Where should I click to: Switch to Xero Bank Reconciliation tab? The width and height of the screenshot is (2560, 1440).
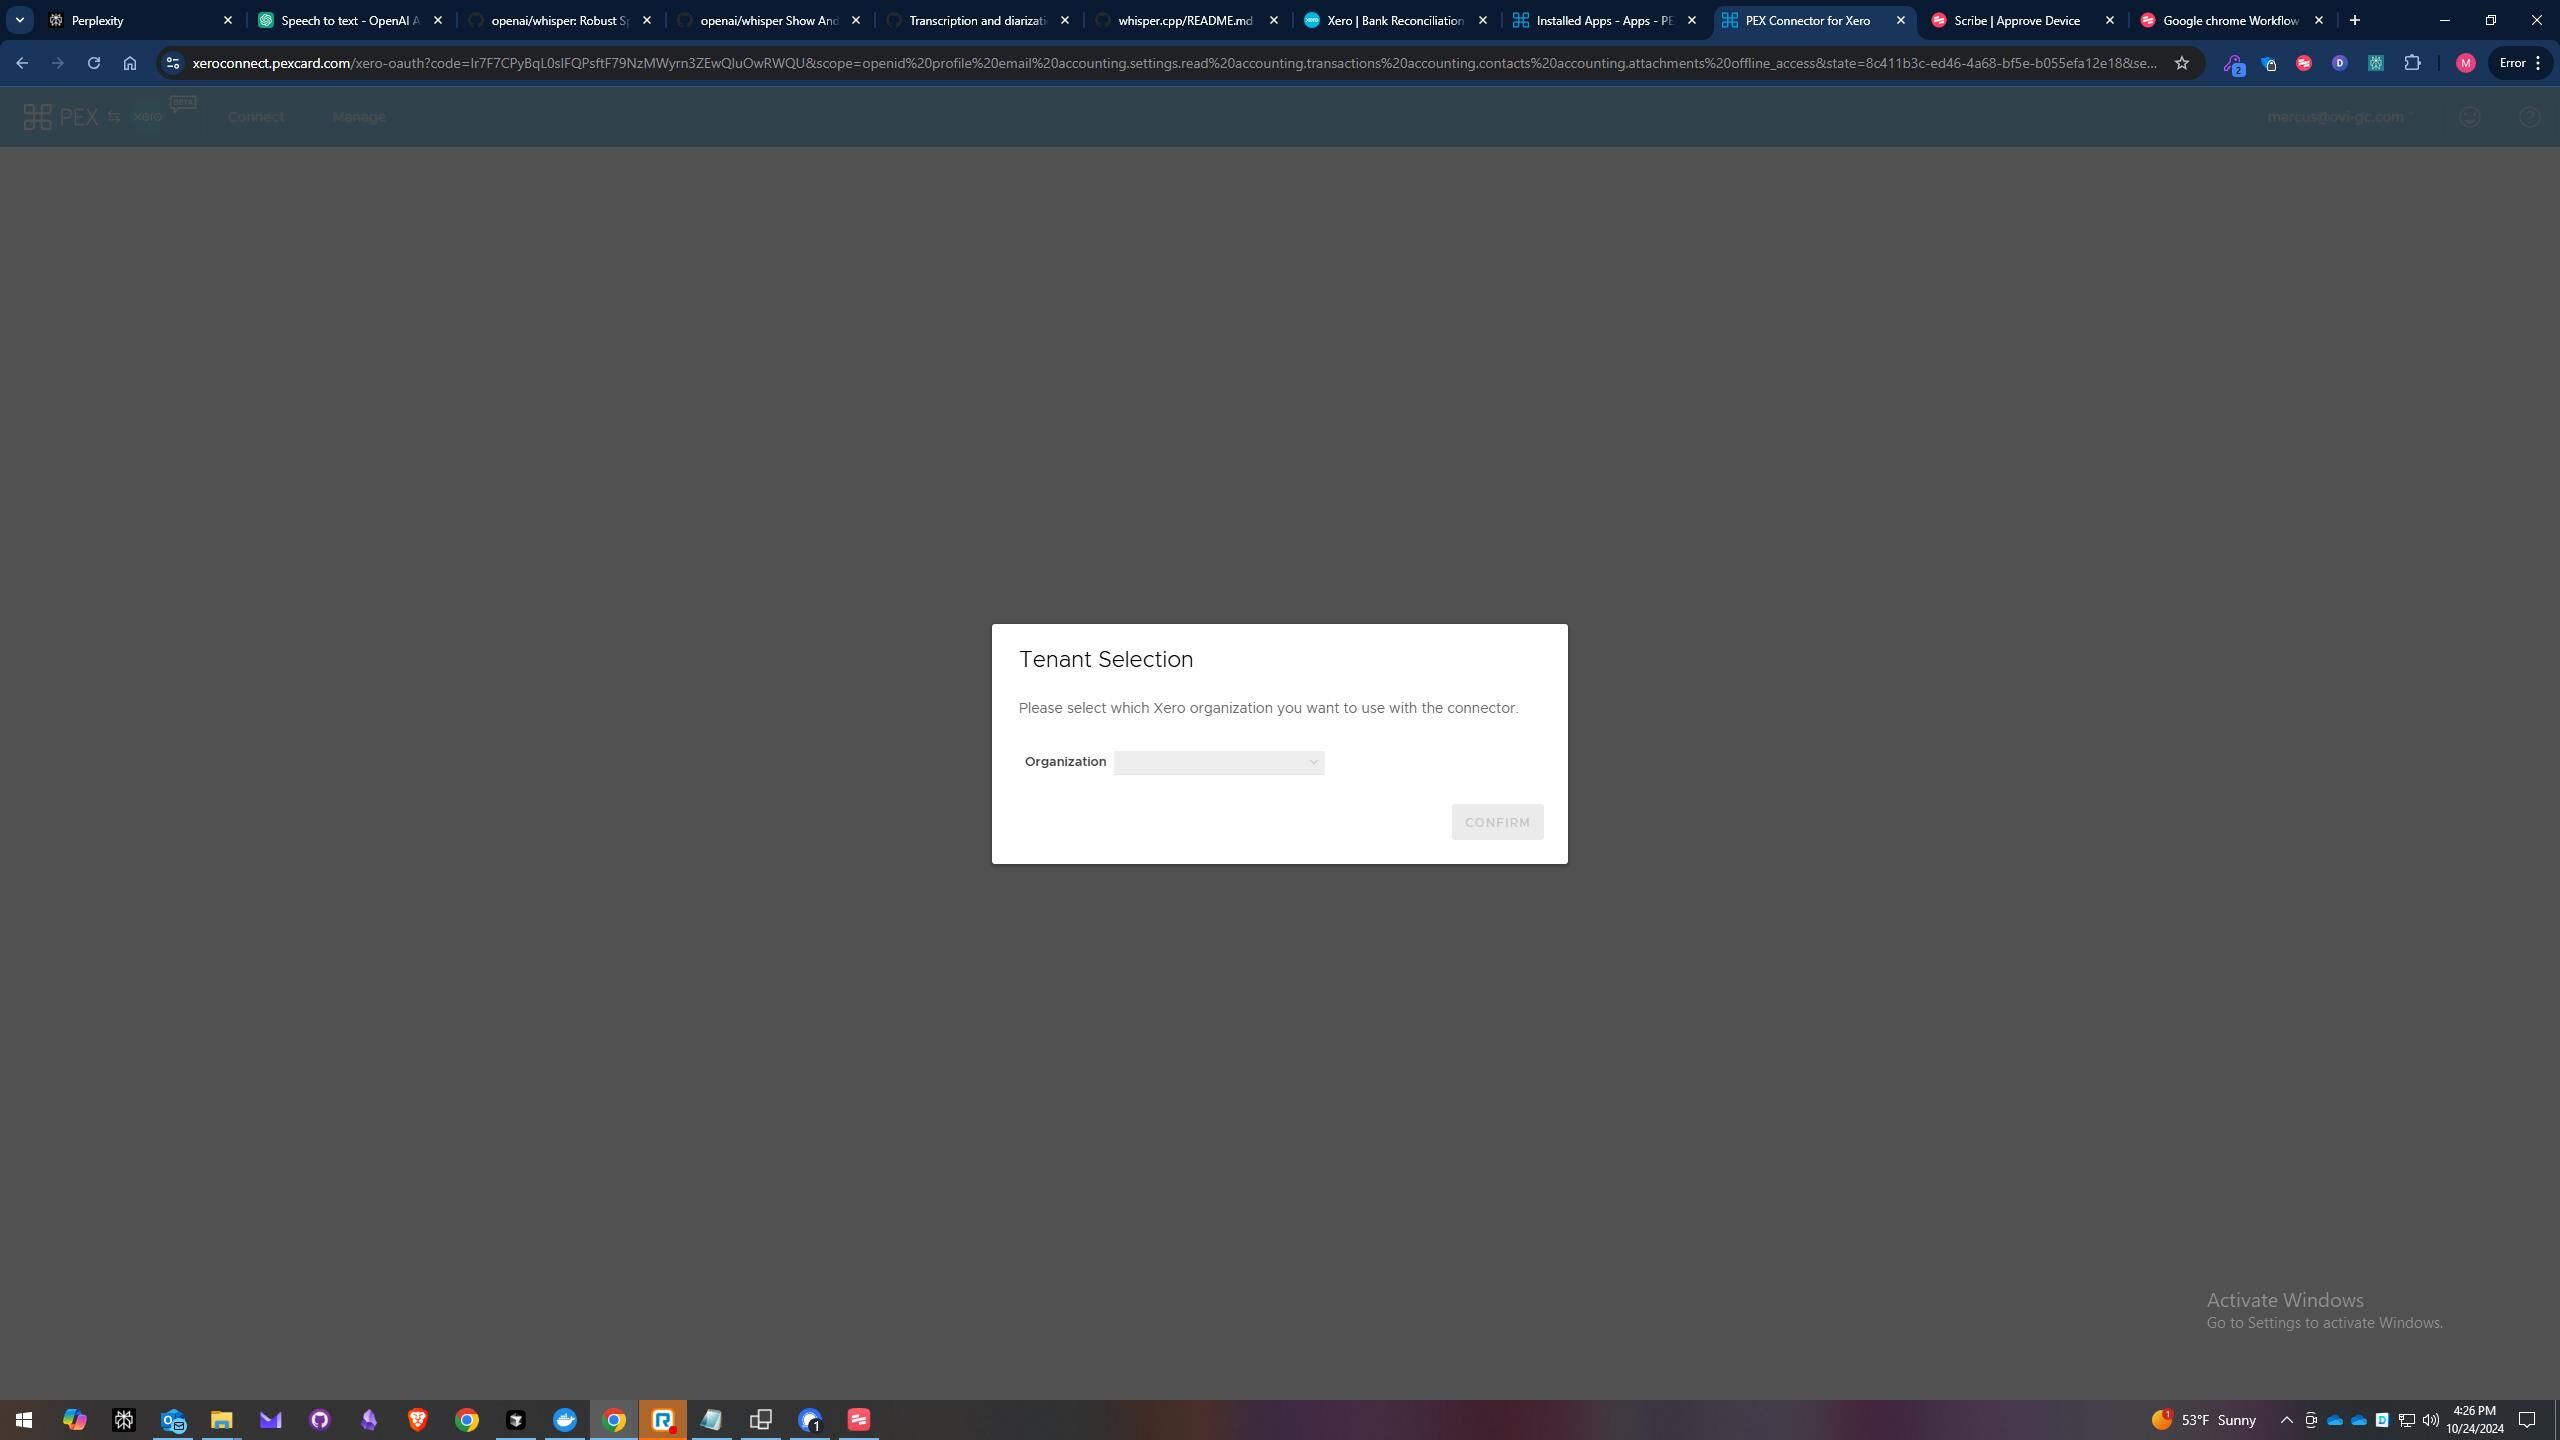click(x=1394, y=20)
